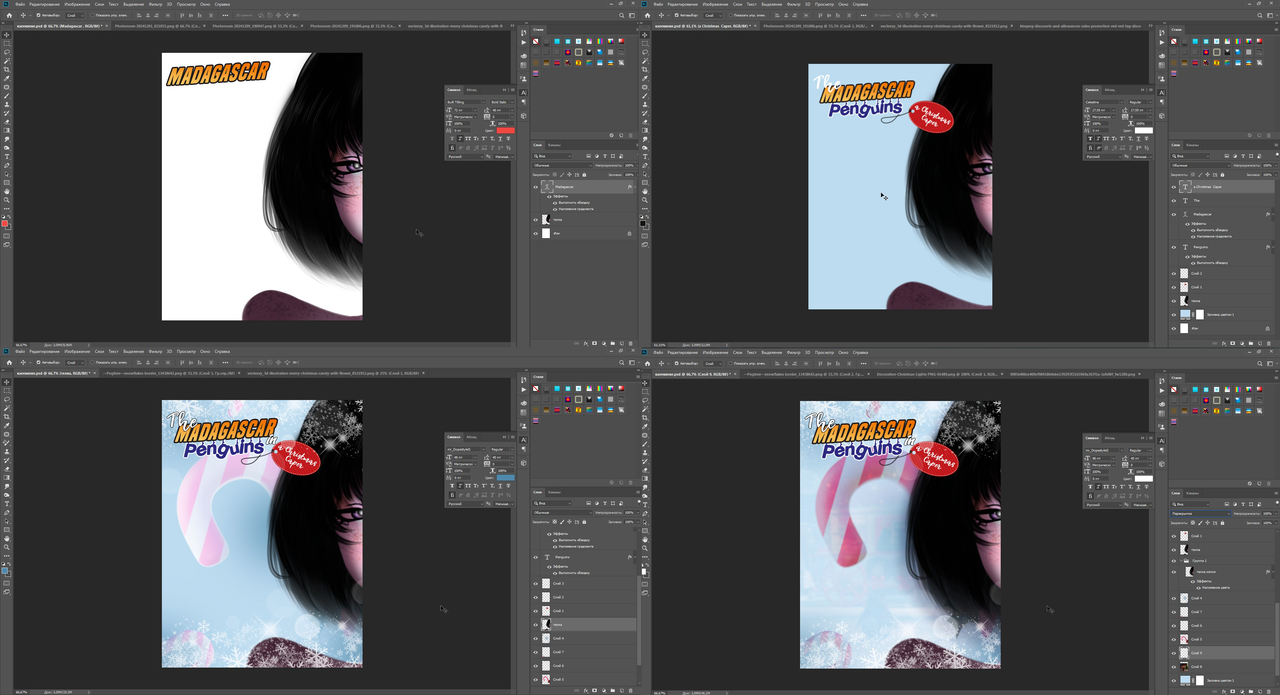Image resolution: width=1280 pixels, height=695 pixels.
Task: Click the new group folder icon in the blurred candy-cane window
Action: (1250, 691)
